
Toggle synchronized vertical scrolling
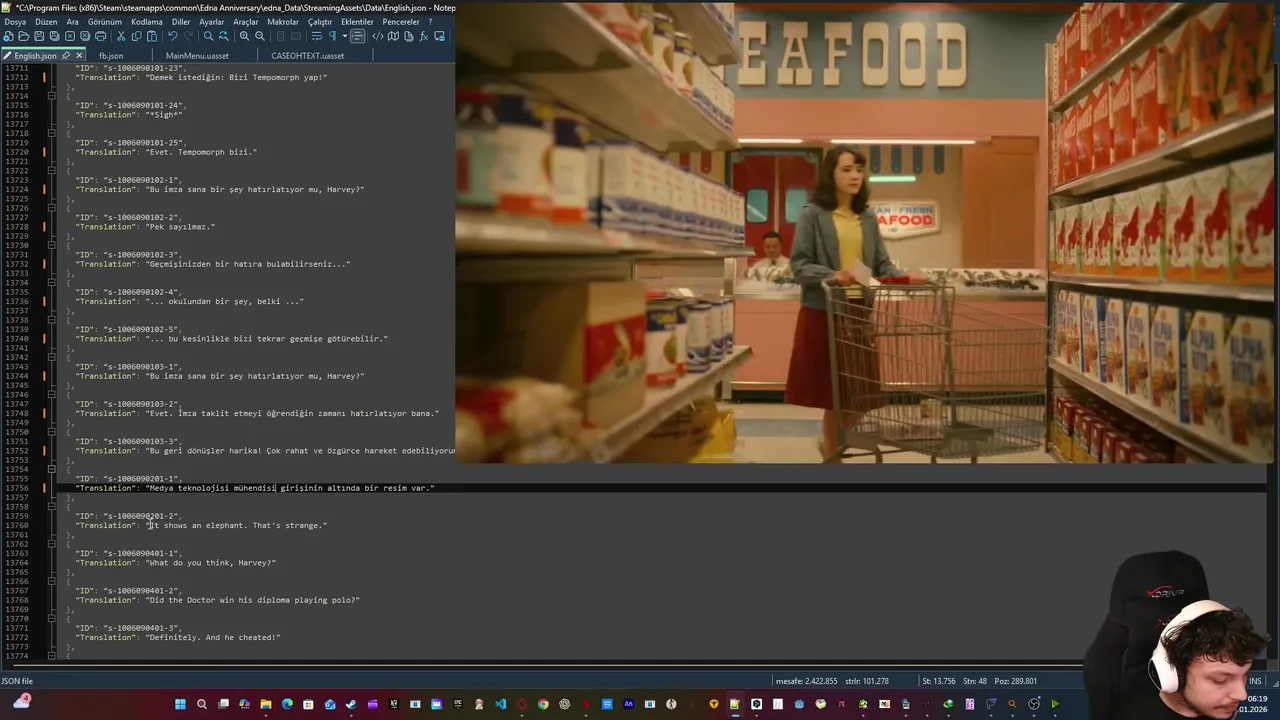(280, 36)
